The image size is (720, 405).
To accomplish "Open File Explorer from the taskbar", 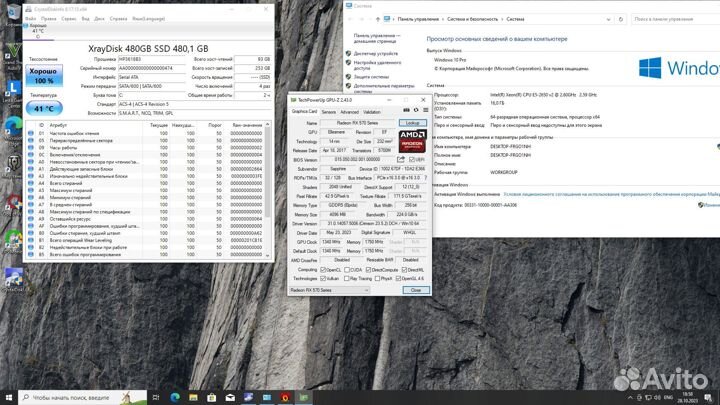I will coord(193,397).
